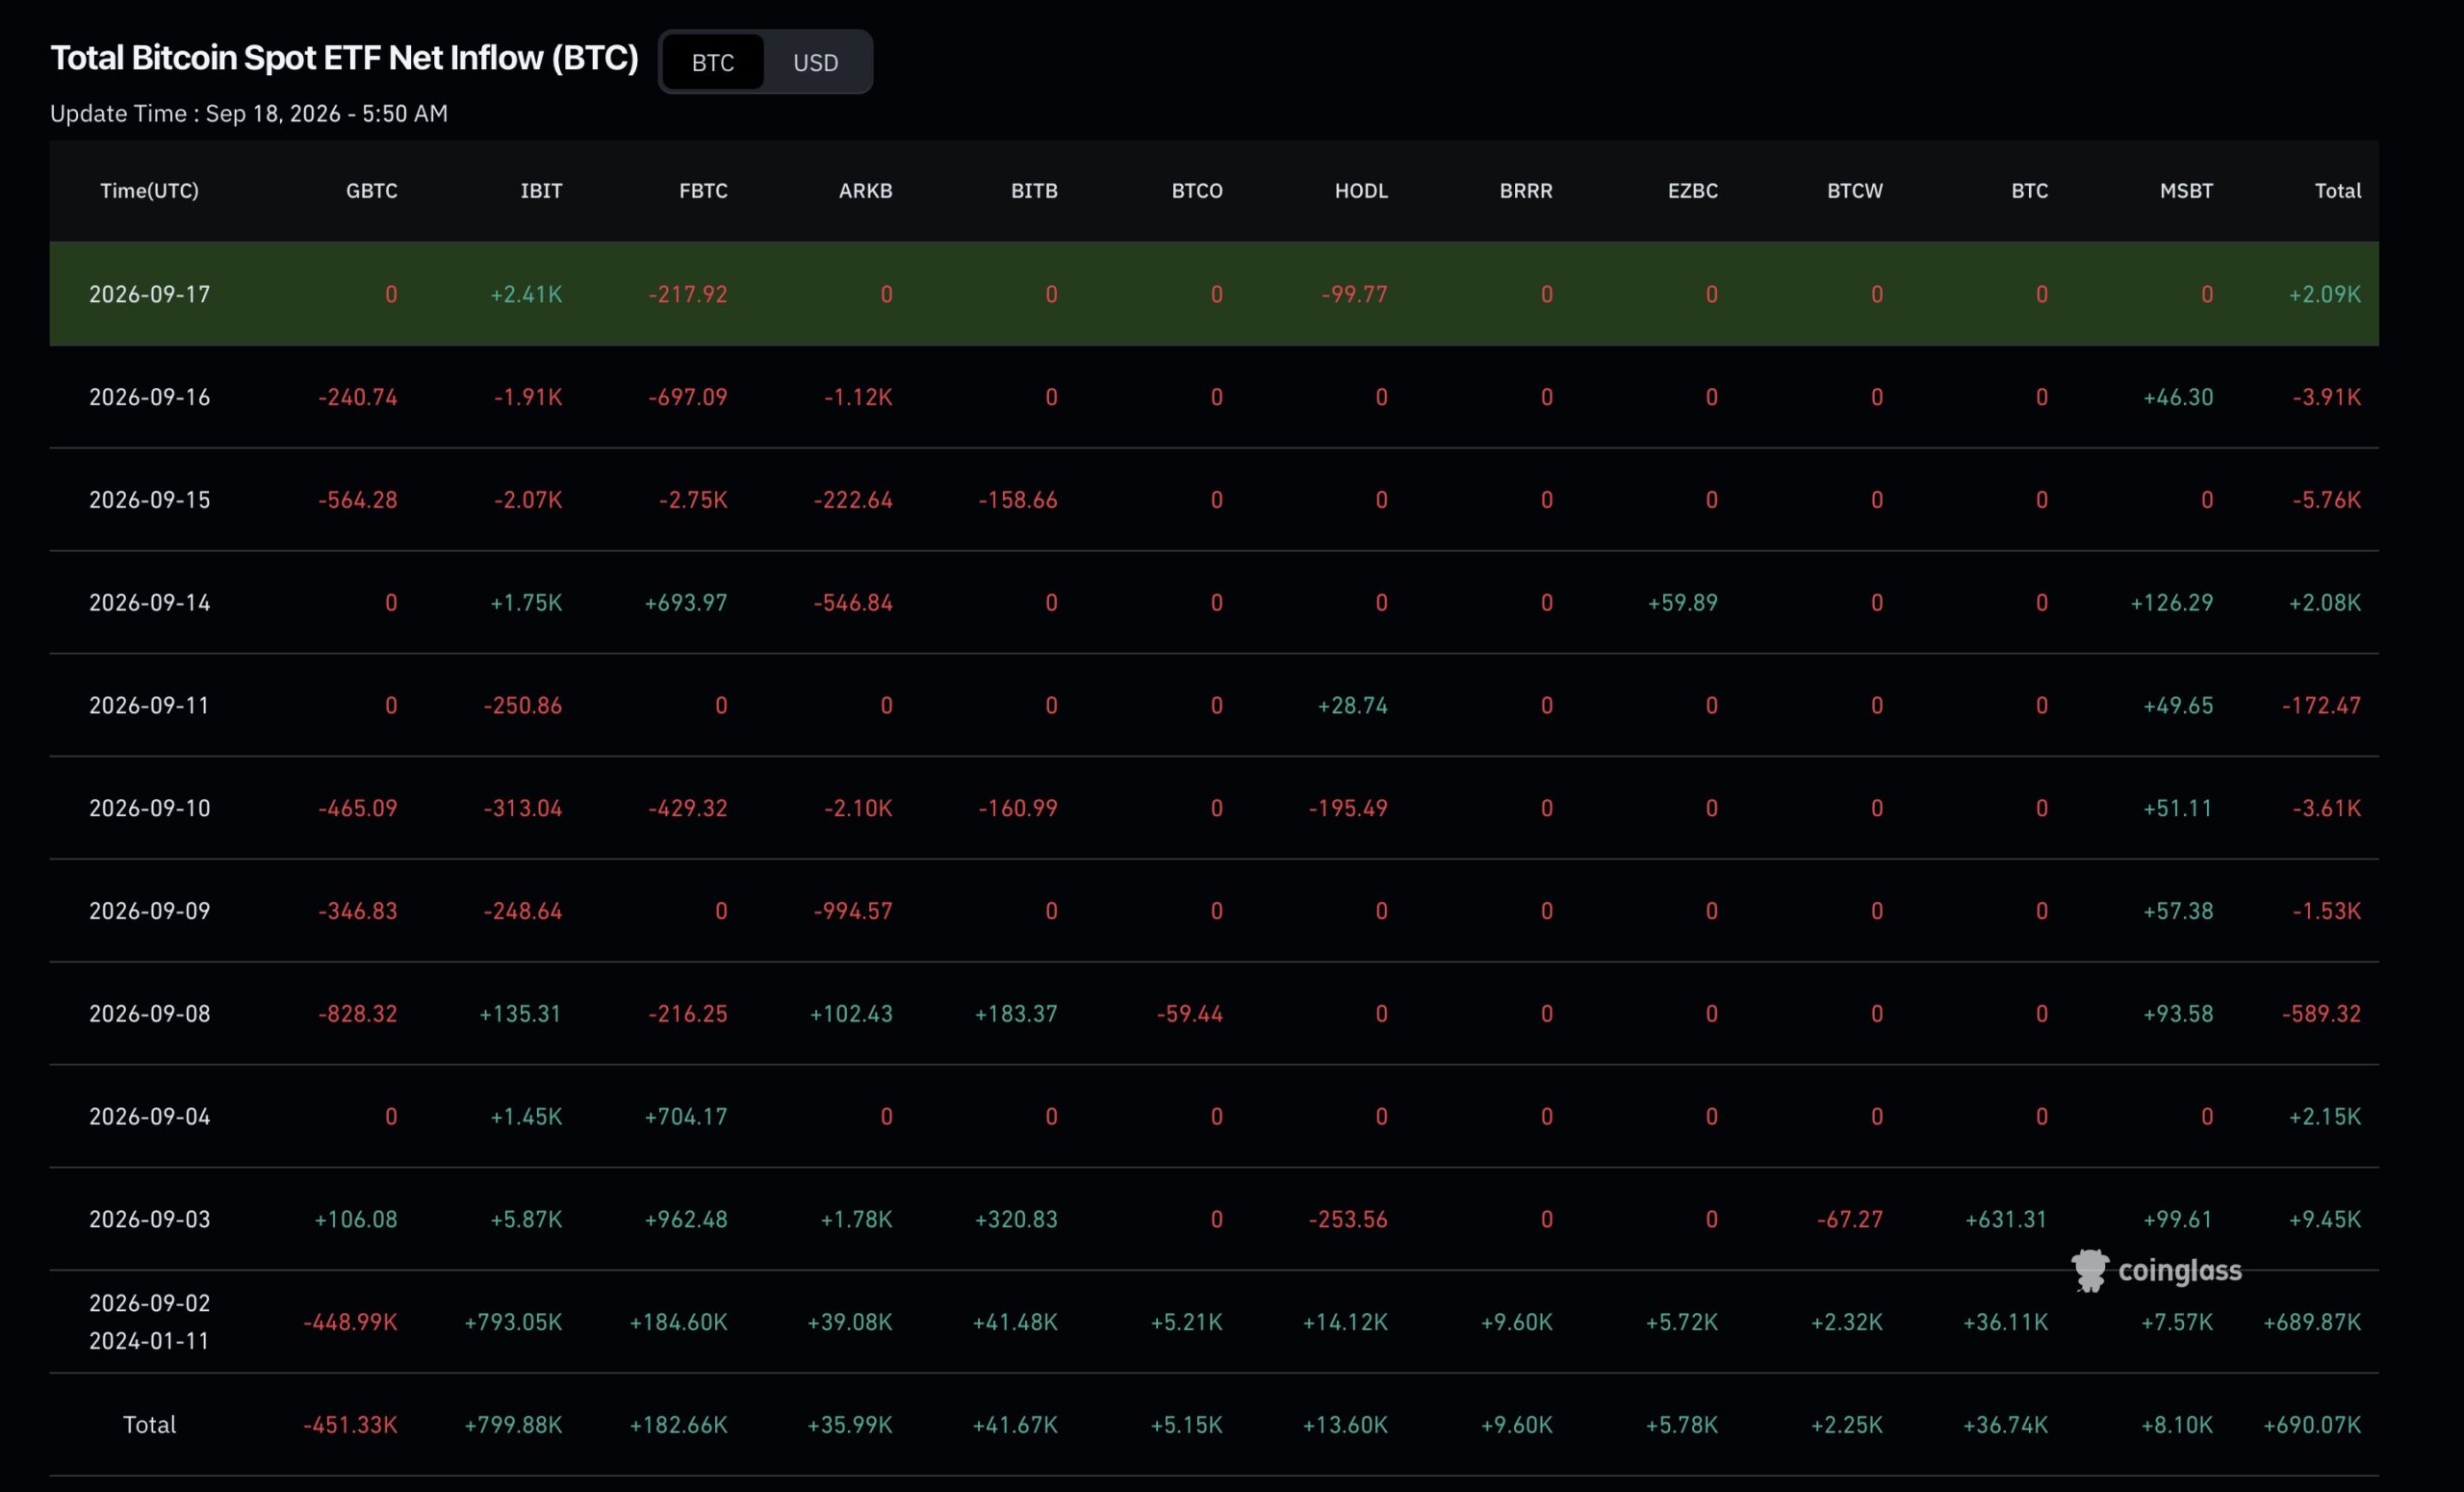Click the +690.07K grand total value
This screenshot has width=2464, height=1492.
pyautogui.click(x=2312, y=1424)
